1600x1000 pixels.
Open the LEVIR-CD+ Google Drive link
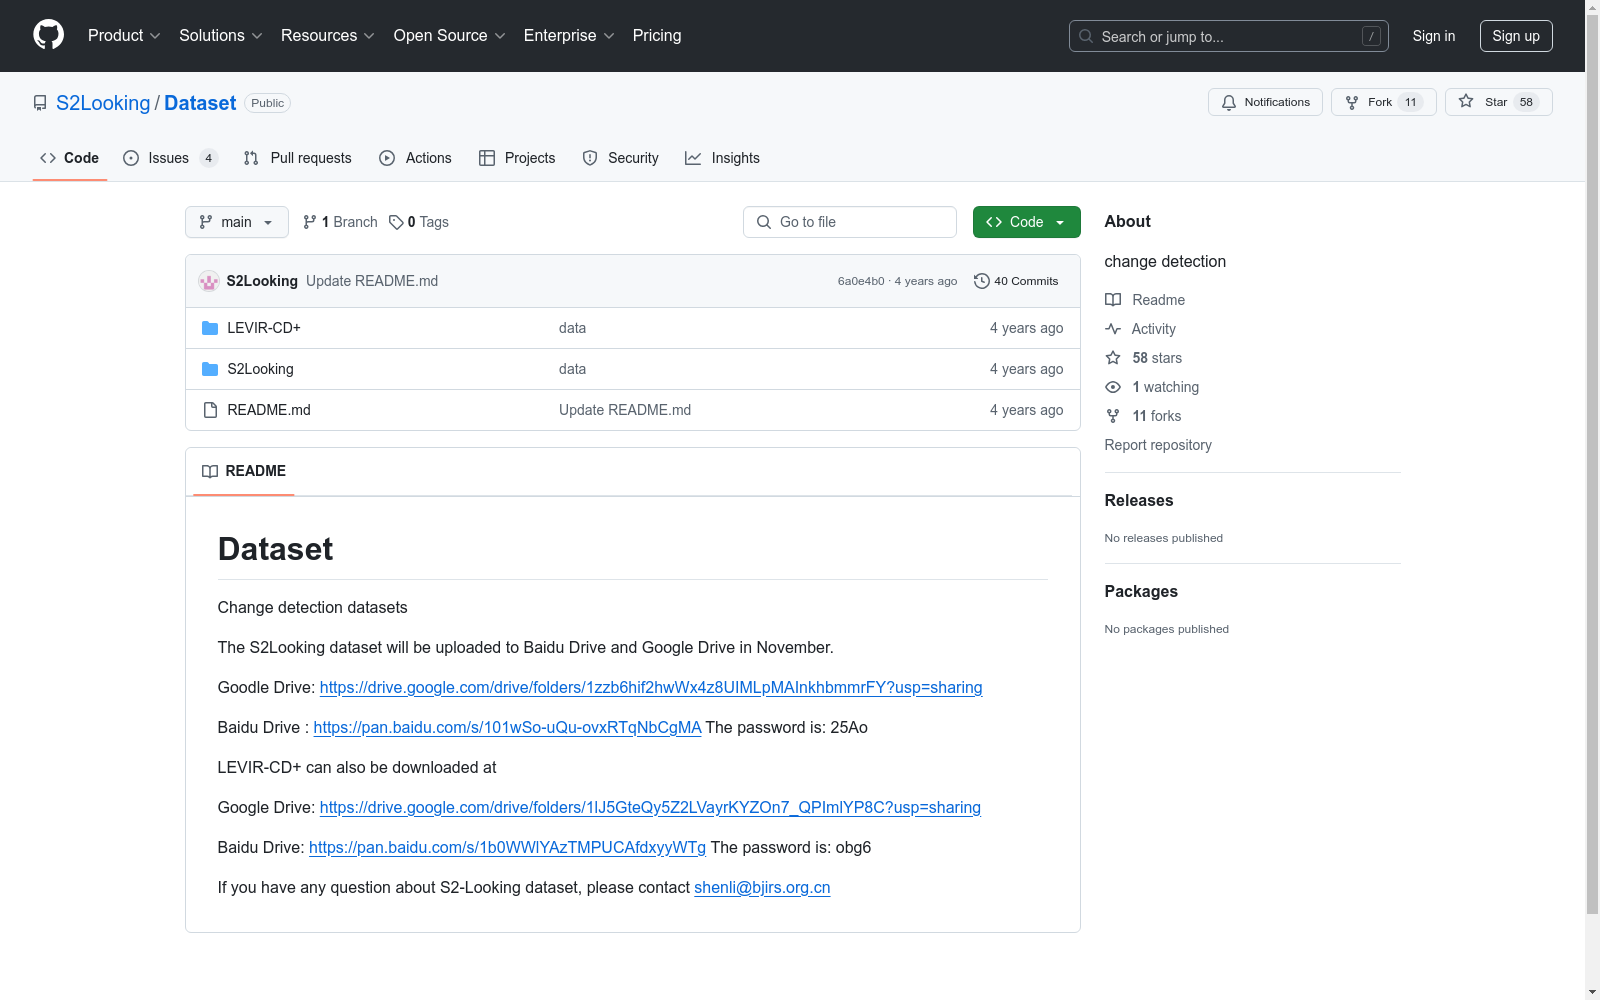click(x=650, y=808)
